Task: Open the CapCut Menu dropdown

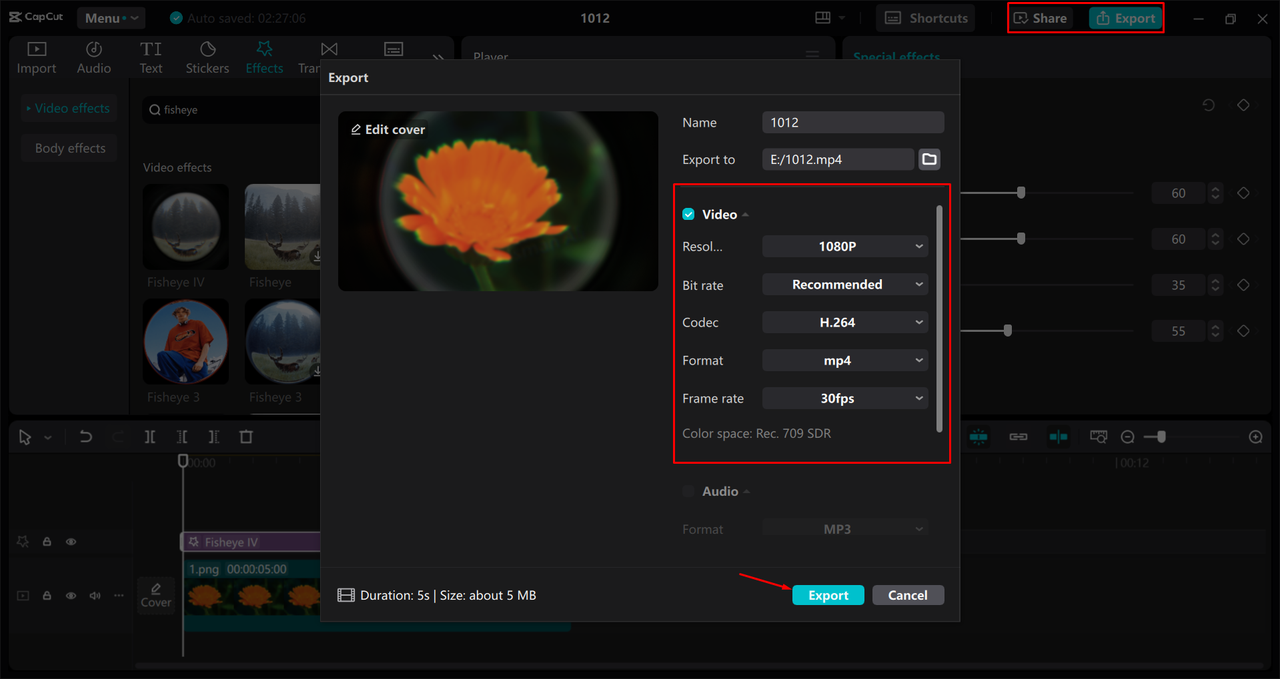Action: pyautogui.click(x=111, y=18)
